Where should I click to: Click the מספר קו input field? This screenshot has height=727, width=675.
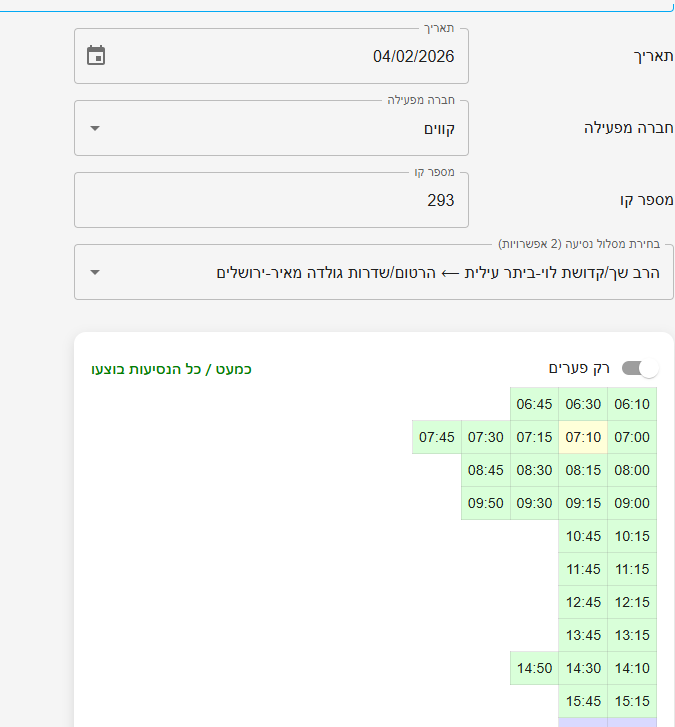(x=271, y=200)
